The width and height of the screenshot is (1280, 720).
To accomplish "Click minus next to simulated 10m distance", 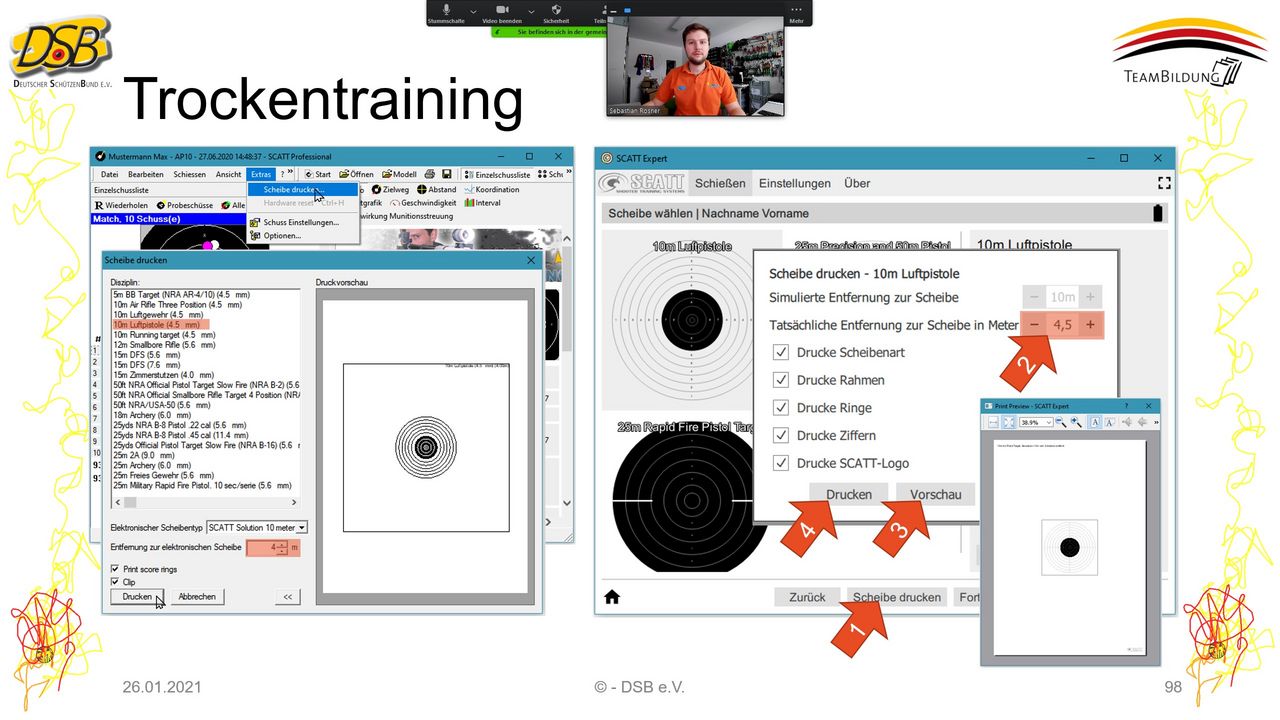I will [1034, 297].
